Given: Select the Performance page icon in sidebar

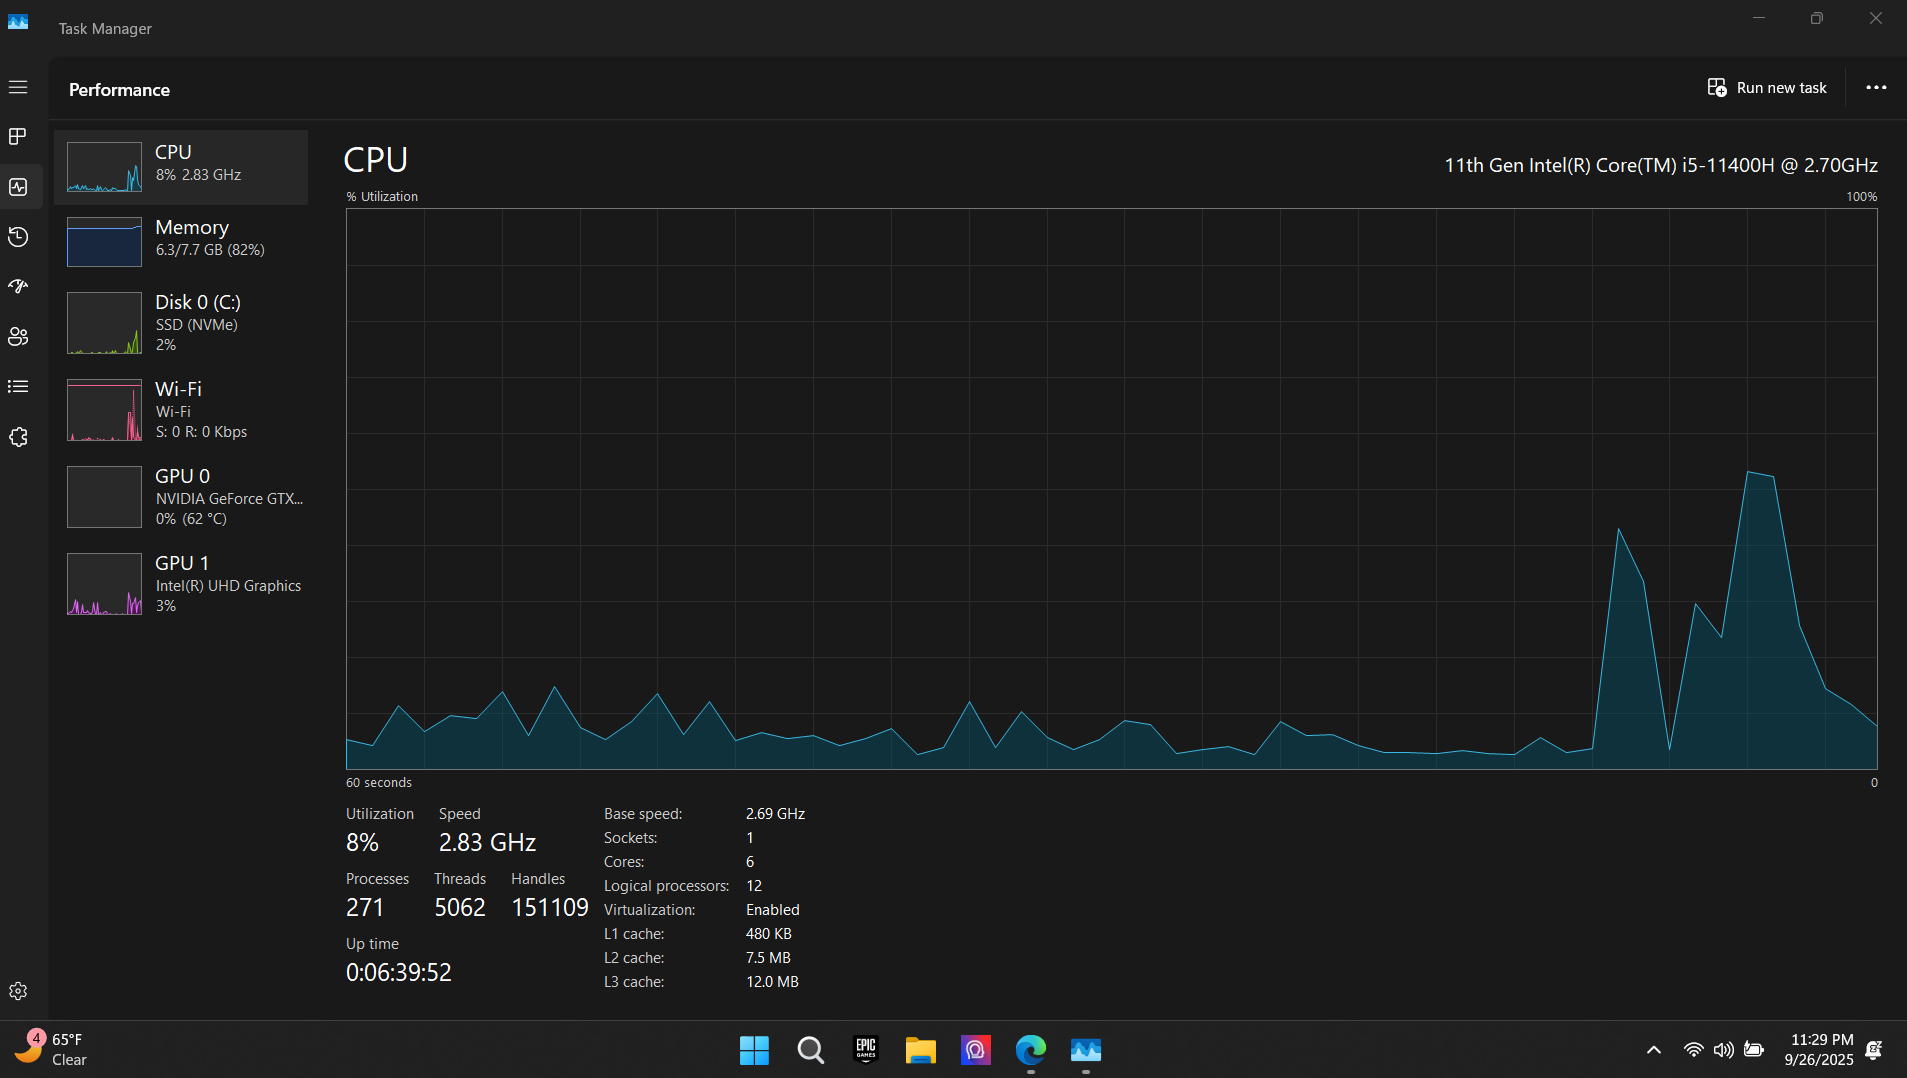Looking at the screenshot, I should pos(18,187).
